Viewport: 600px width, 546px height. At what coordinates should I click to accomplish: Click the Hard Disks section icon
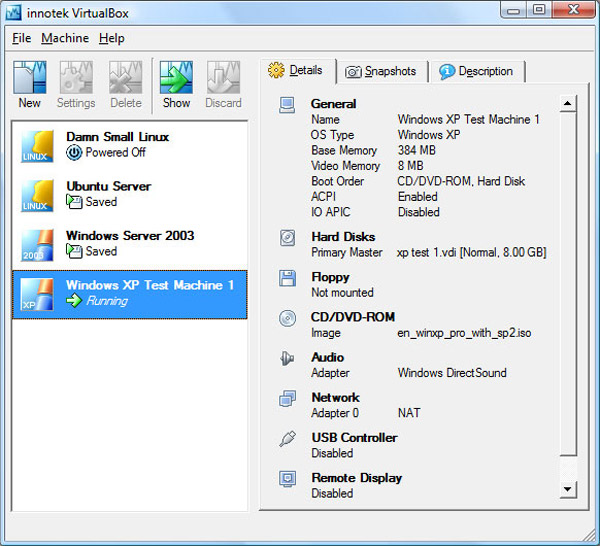pyautogui.click(x=287, y=238)
